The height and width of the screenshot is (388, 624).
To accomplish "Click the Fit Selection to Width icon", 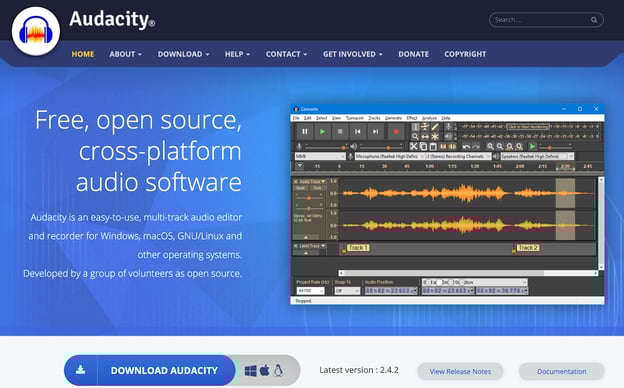I will pyautogui.click(x=509, y=146).
